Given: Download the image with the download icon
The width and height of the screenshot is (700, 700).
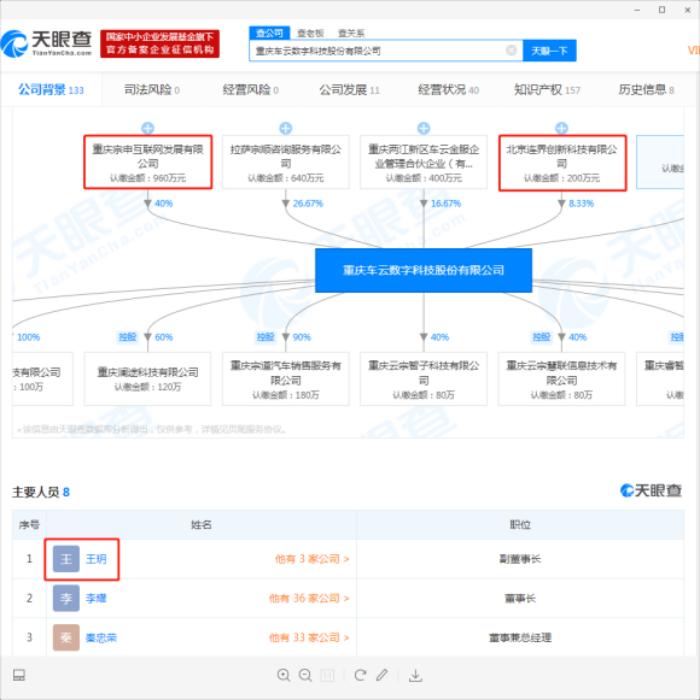Looking at the screenshot, I should (415, 675).
